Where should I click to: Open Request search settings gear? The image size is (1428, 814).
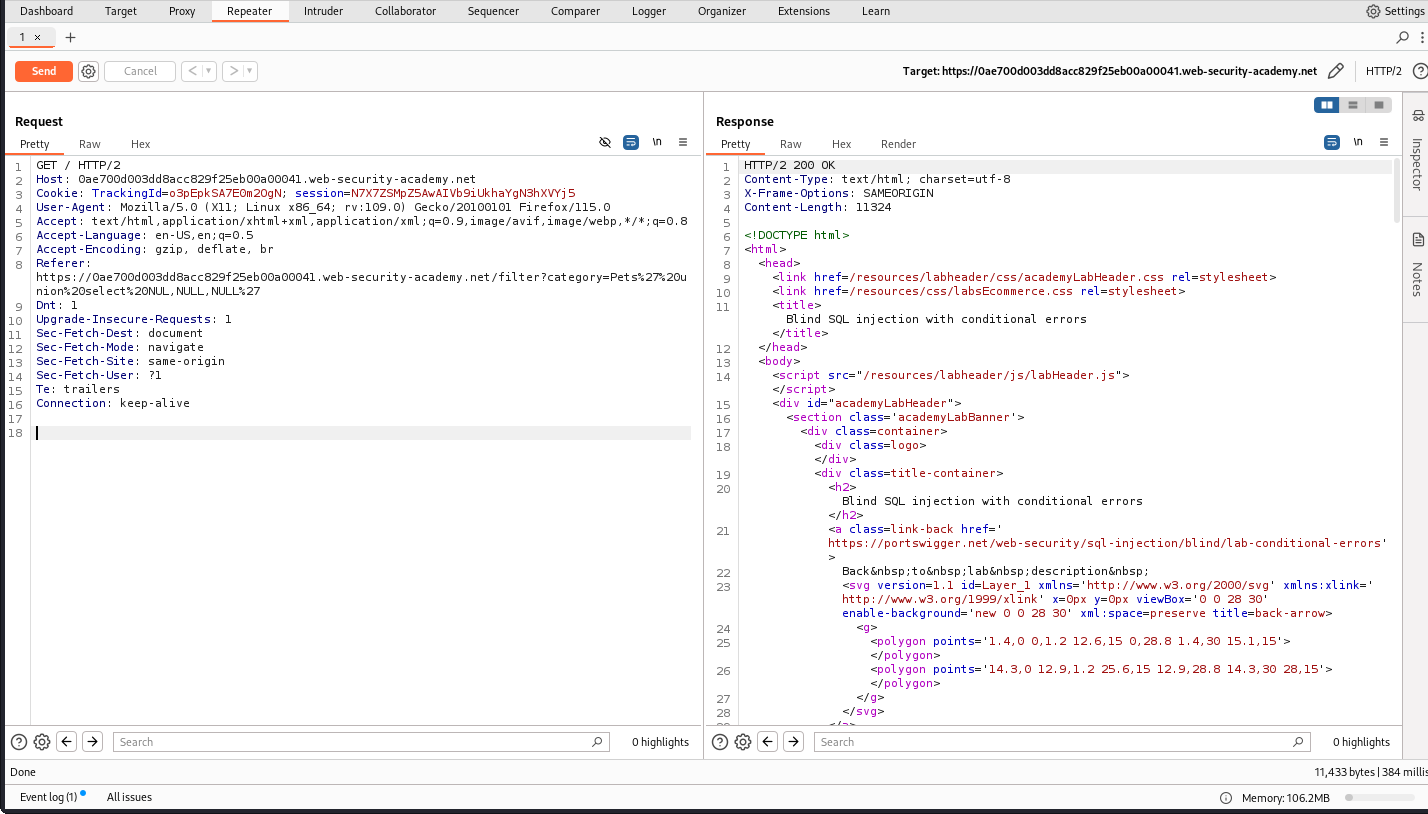(42, 742)
